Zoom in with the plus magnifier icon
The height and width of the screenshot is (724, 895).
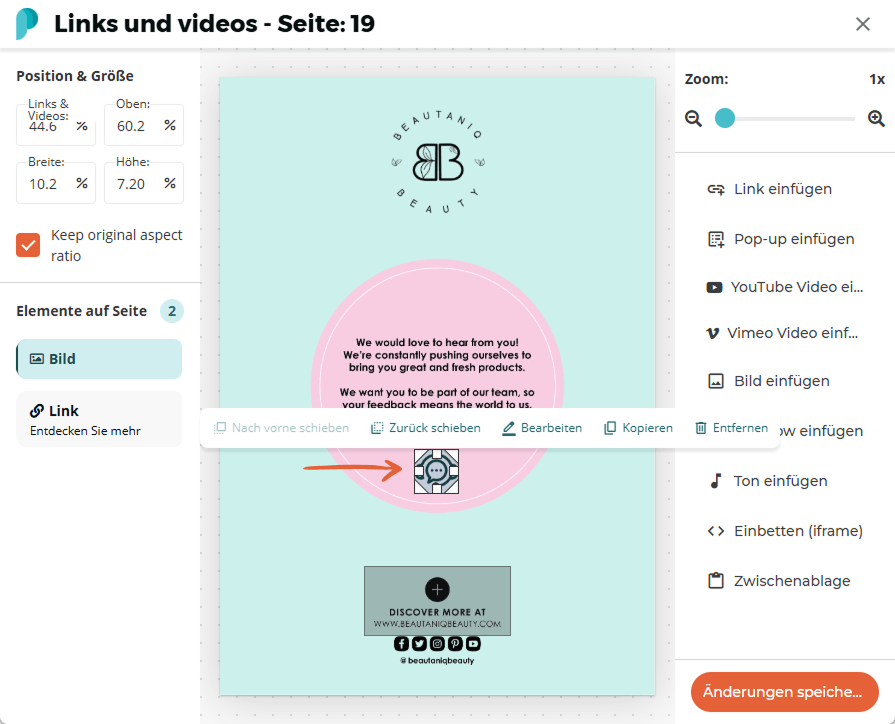coord(876,119)
